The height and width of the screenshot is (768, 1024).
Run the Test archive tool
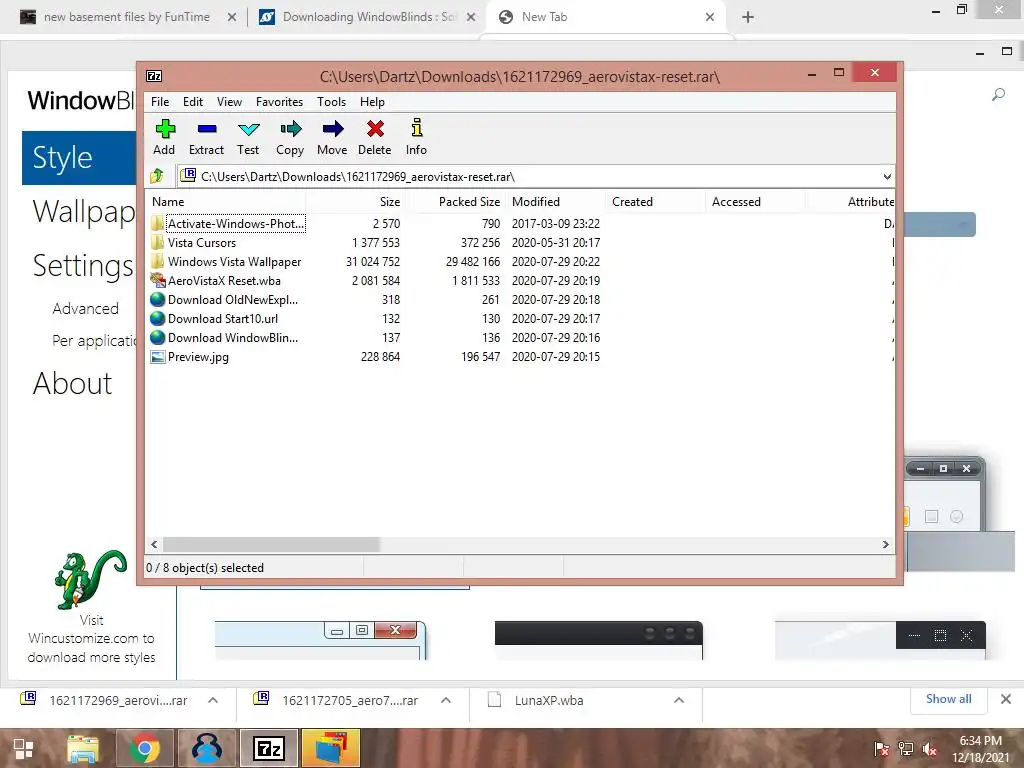248,129
